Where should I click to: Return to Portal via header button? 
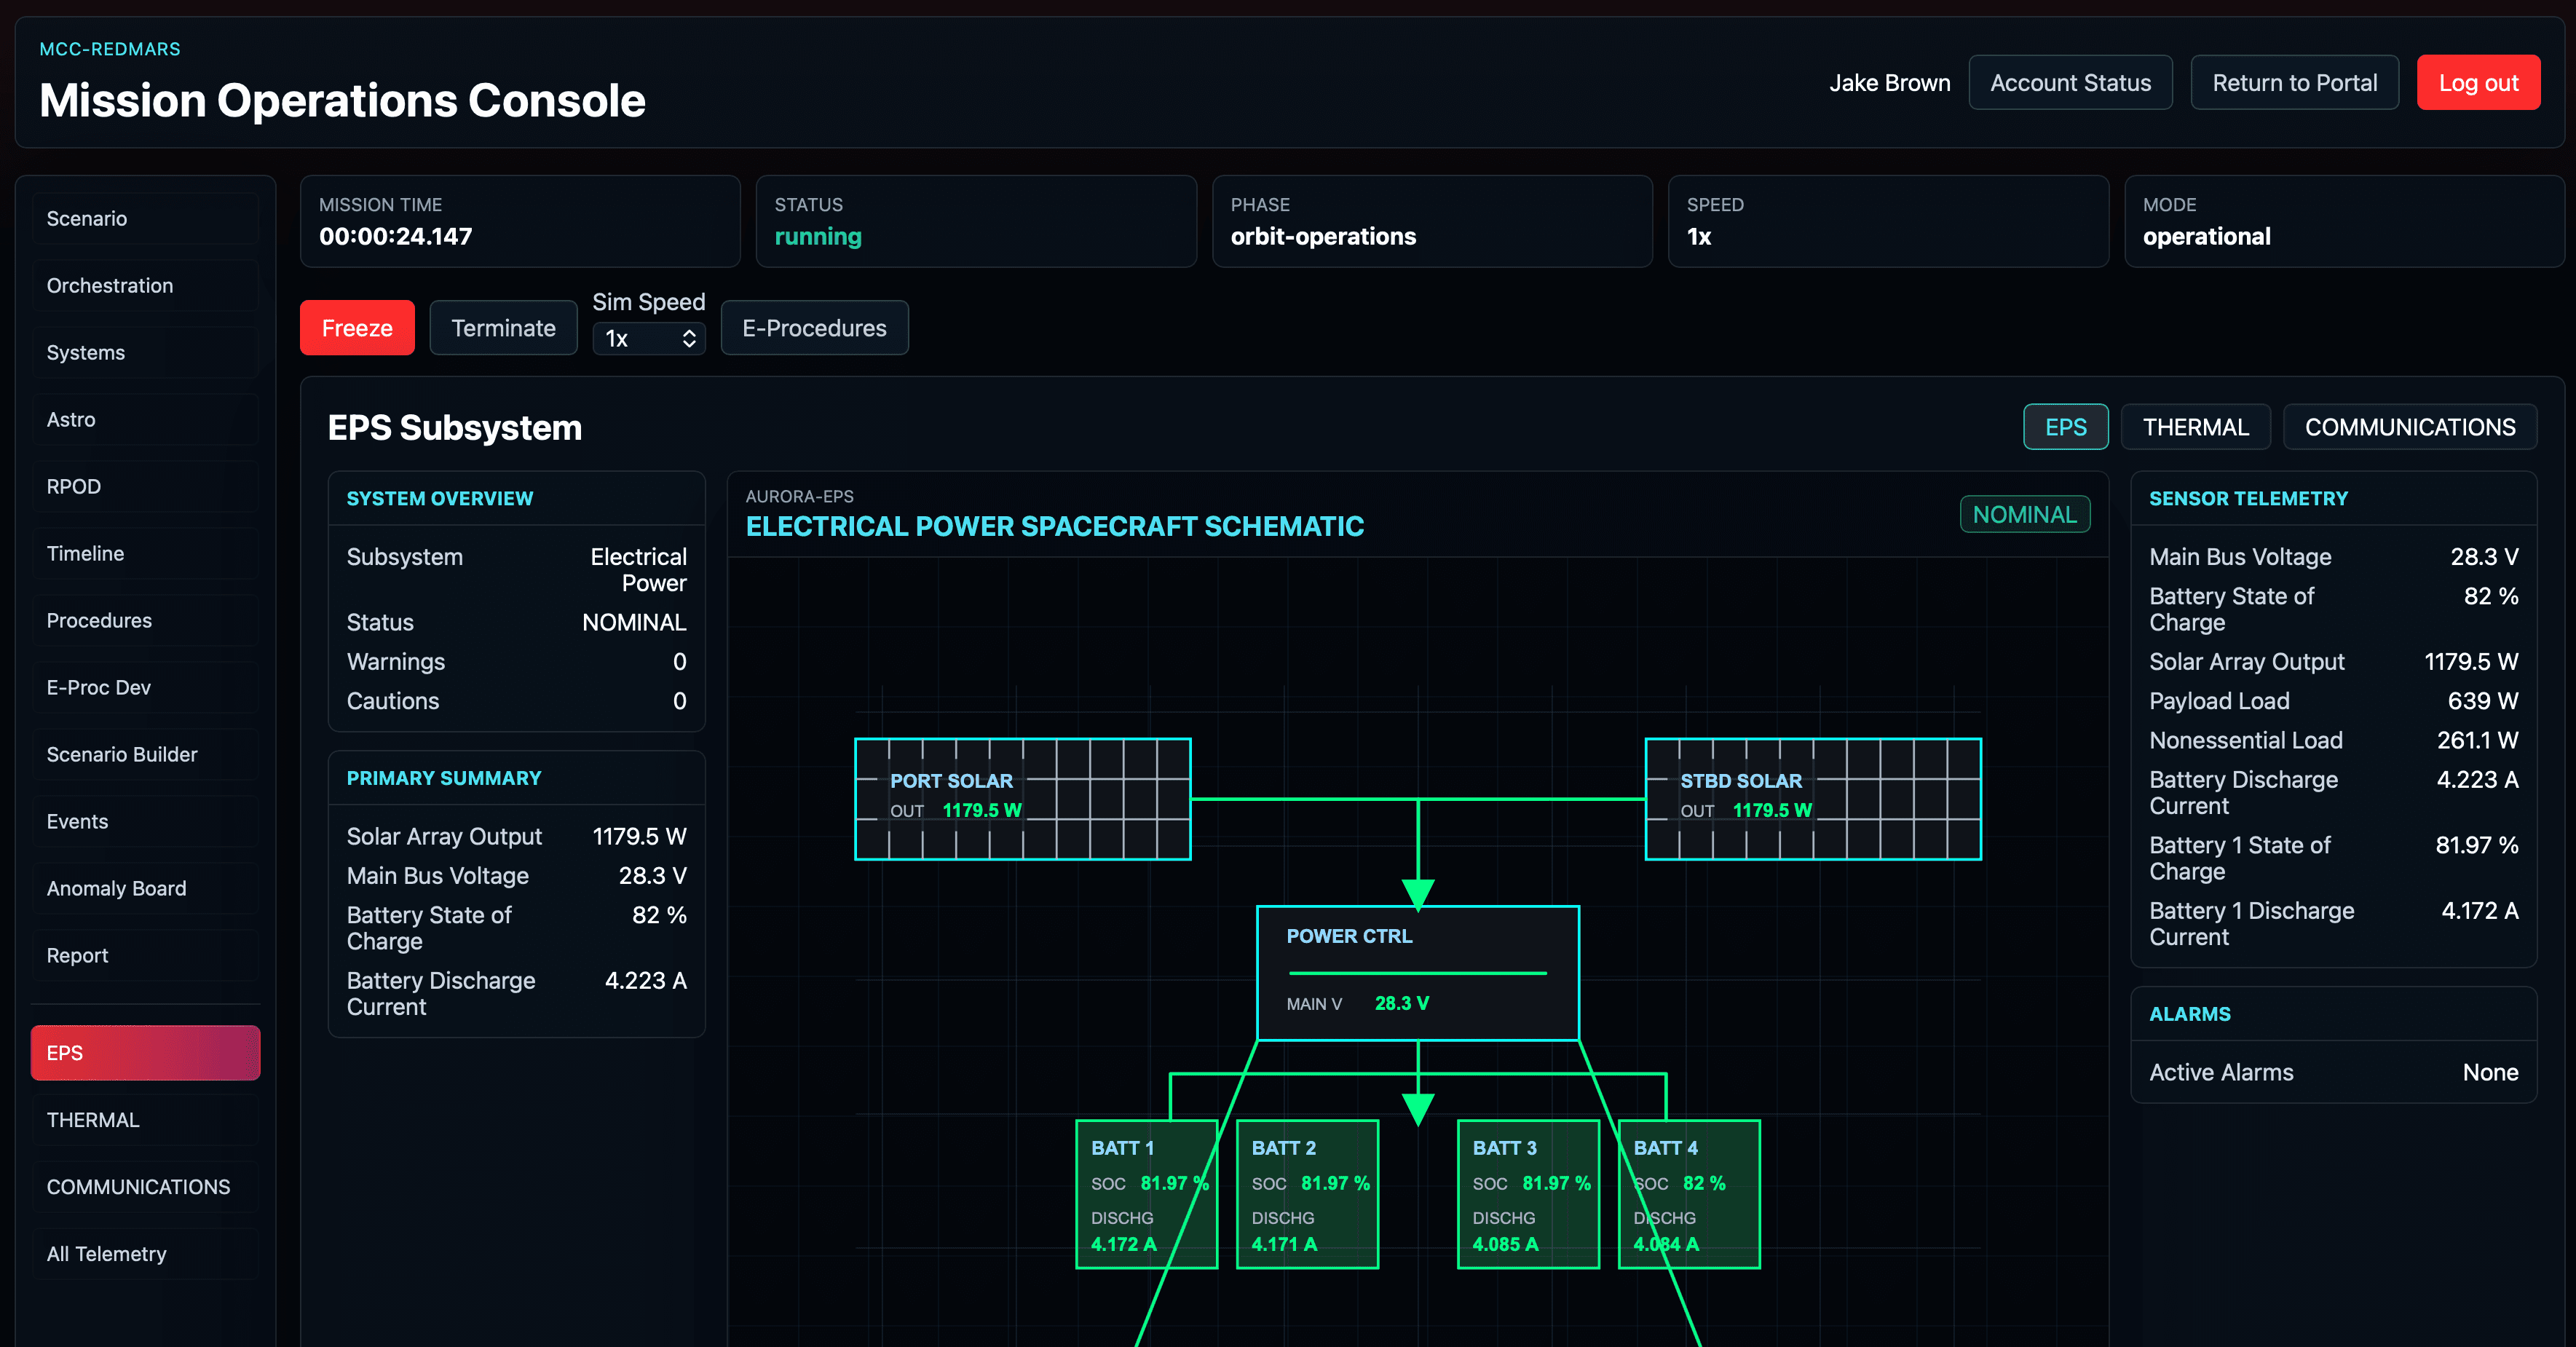2294,82
